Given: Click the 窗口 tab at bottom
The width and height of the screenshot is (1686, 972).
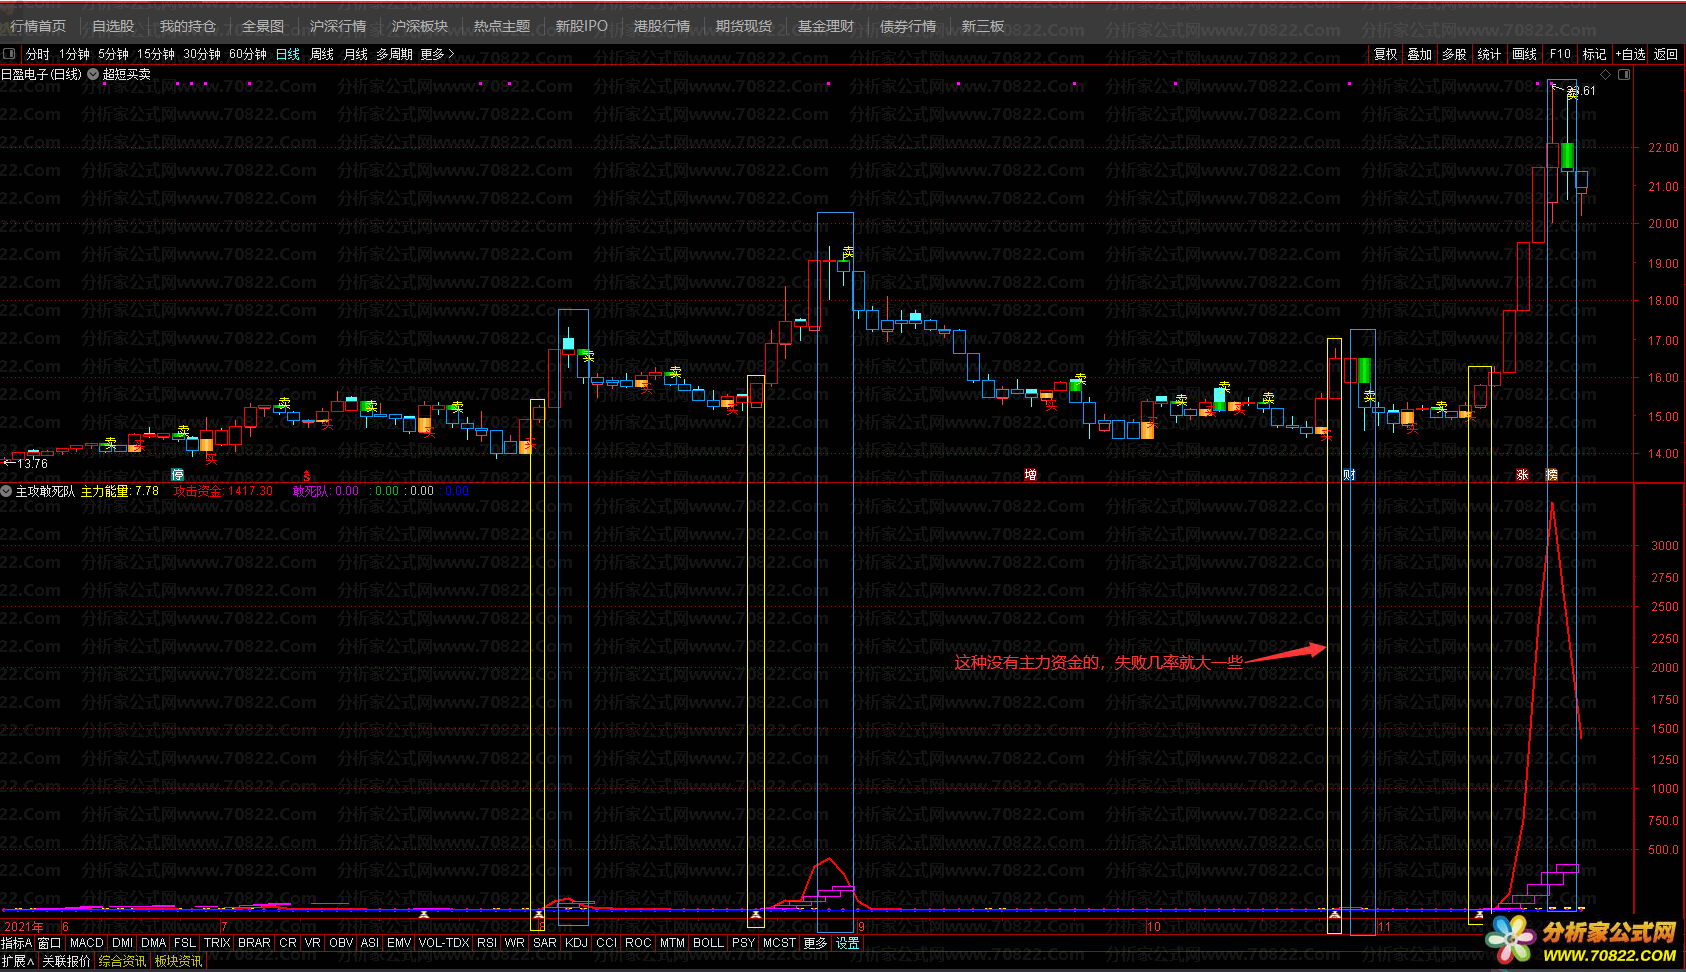Looking at the screenshot, I should pos(50,943).
